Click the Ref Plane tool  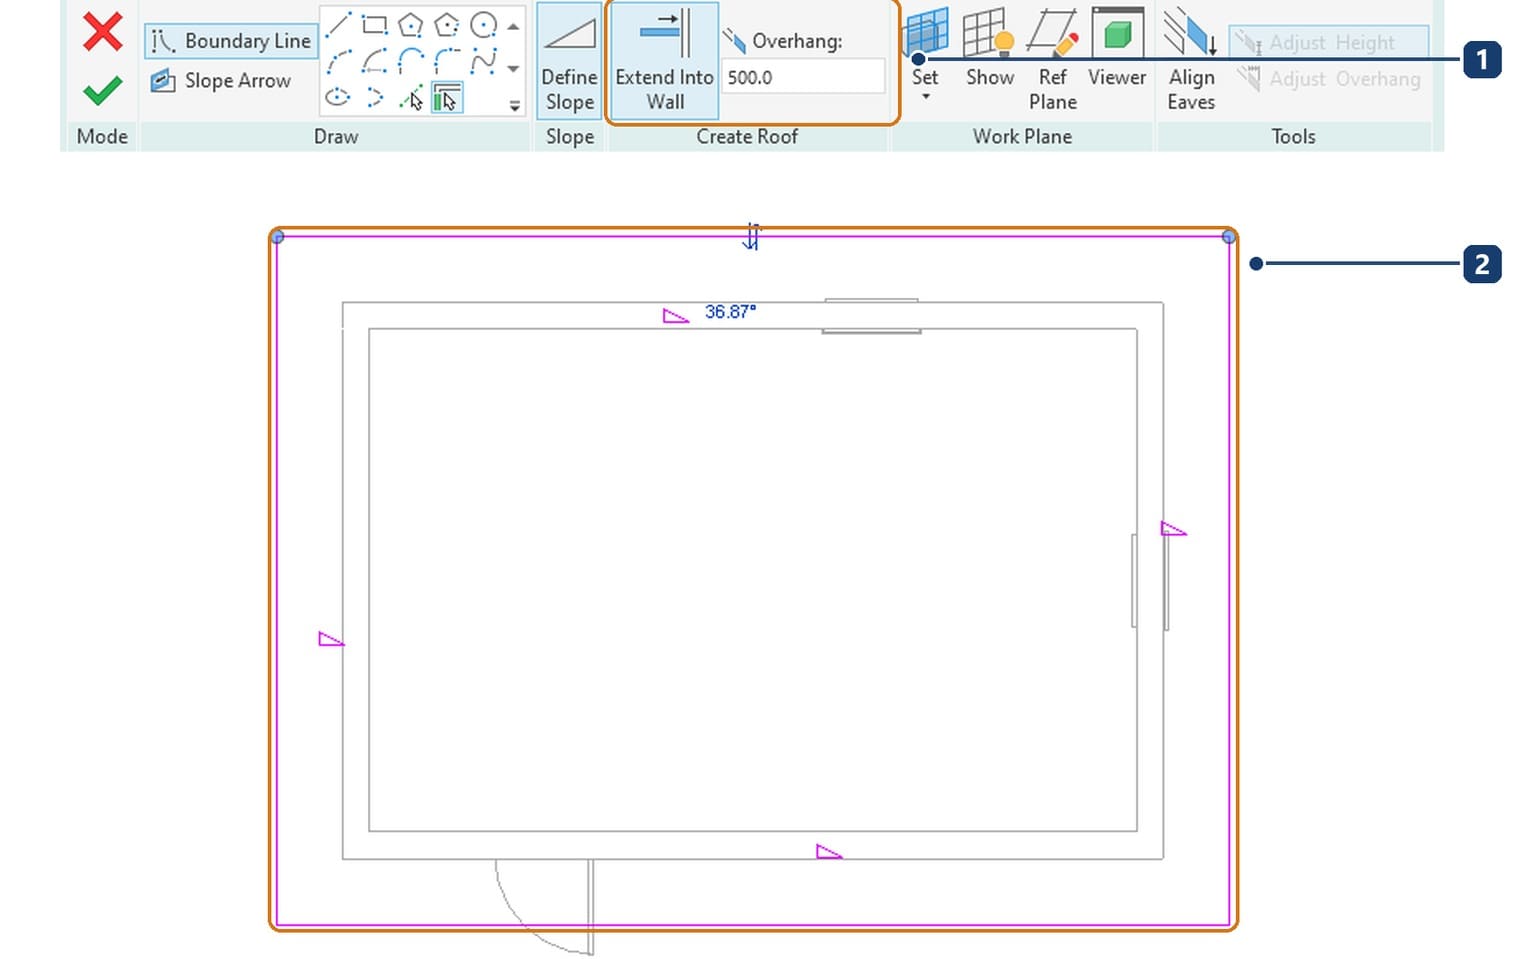tap(1052, 60)
